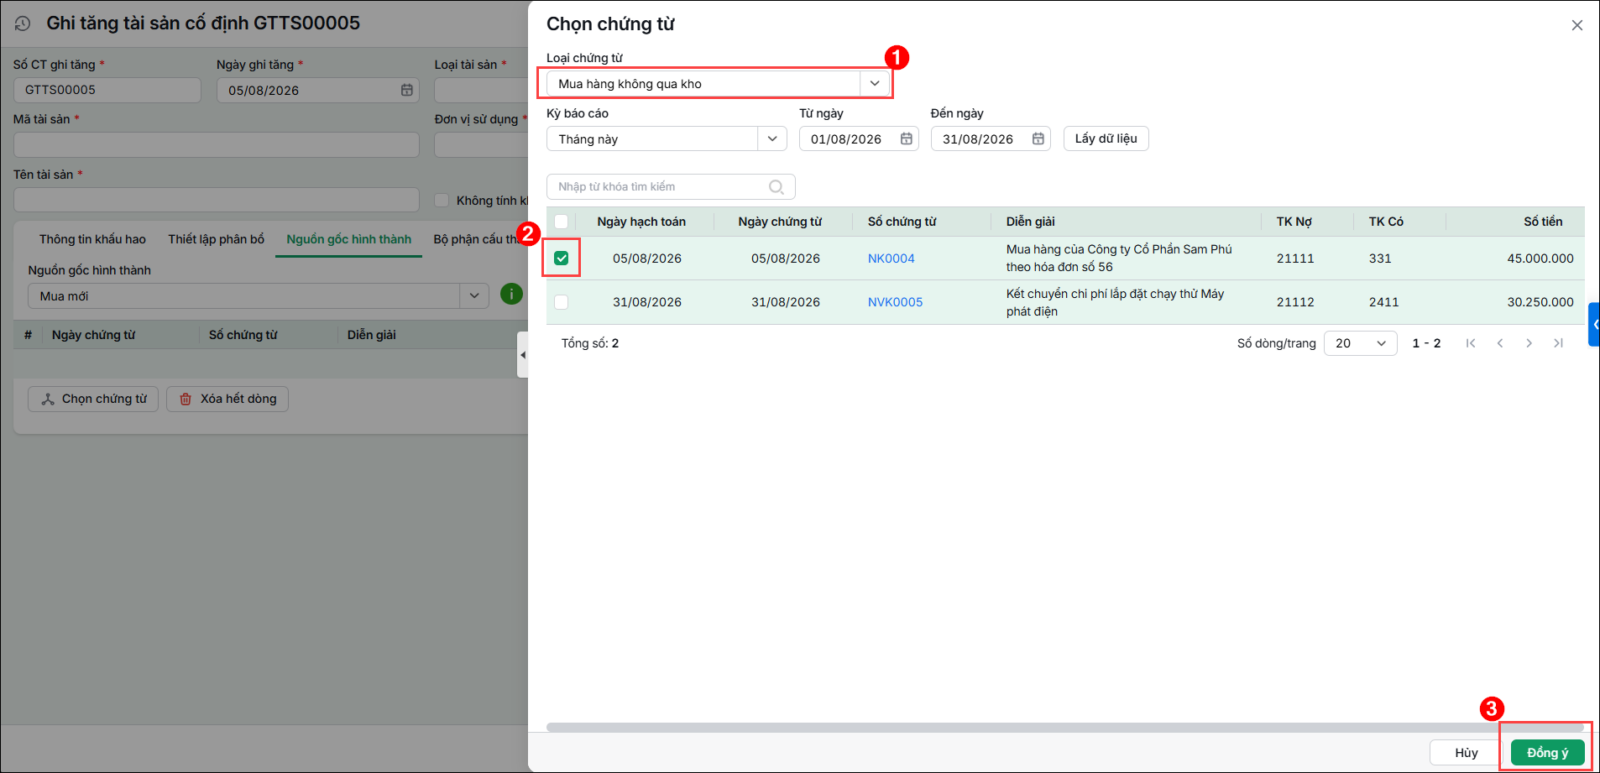The image size is (1600, 773).
Task: Go to previous page of results
Action: click(1499, 343)
